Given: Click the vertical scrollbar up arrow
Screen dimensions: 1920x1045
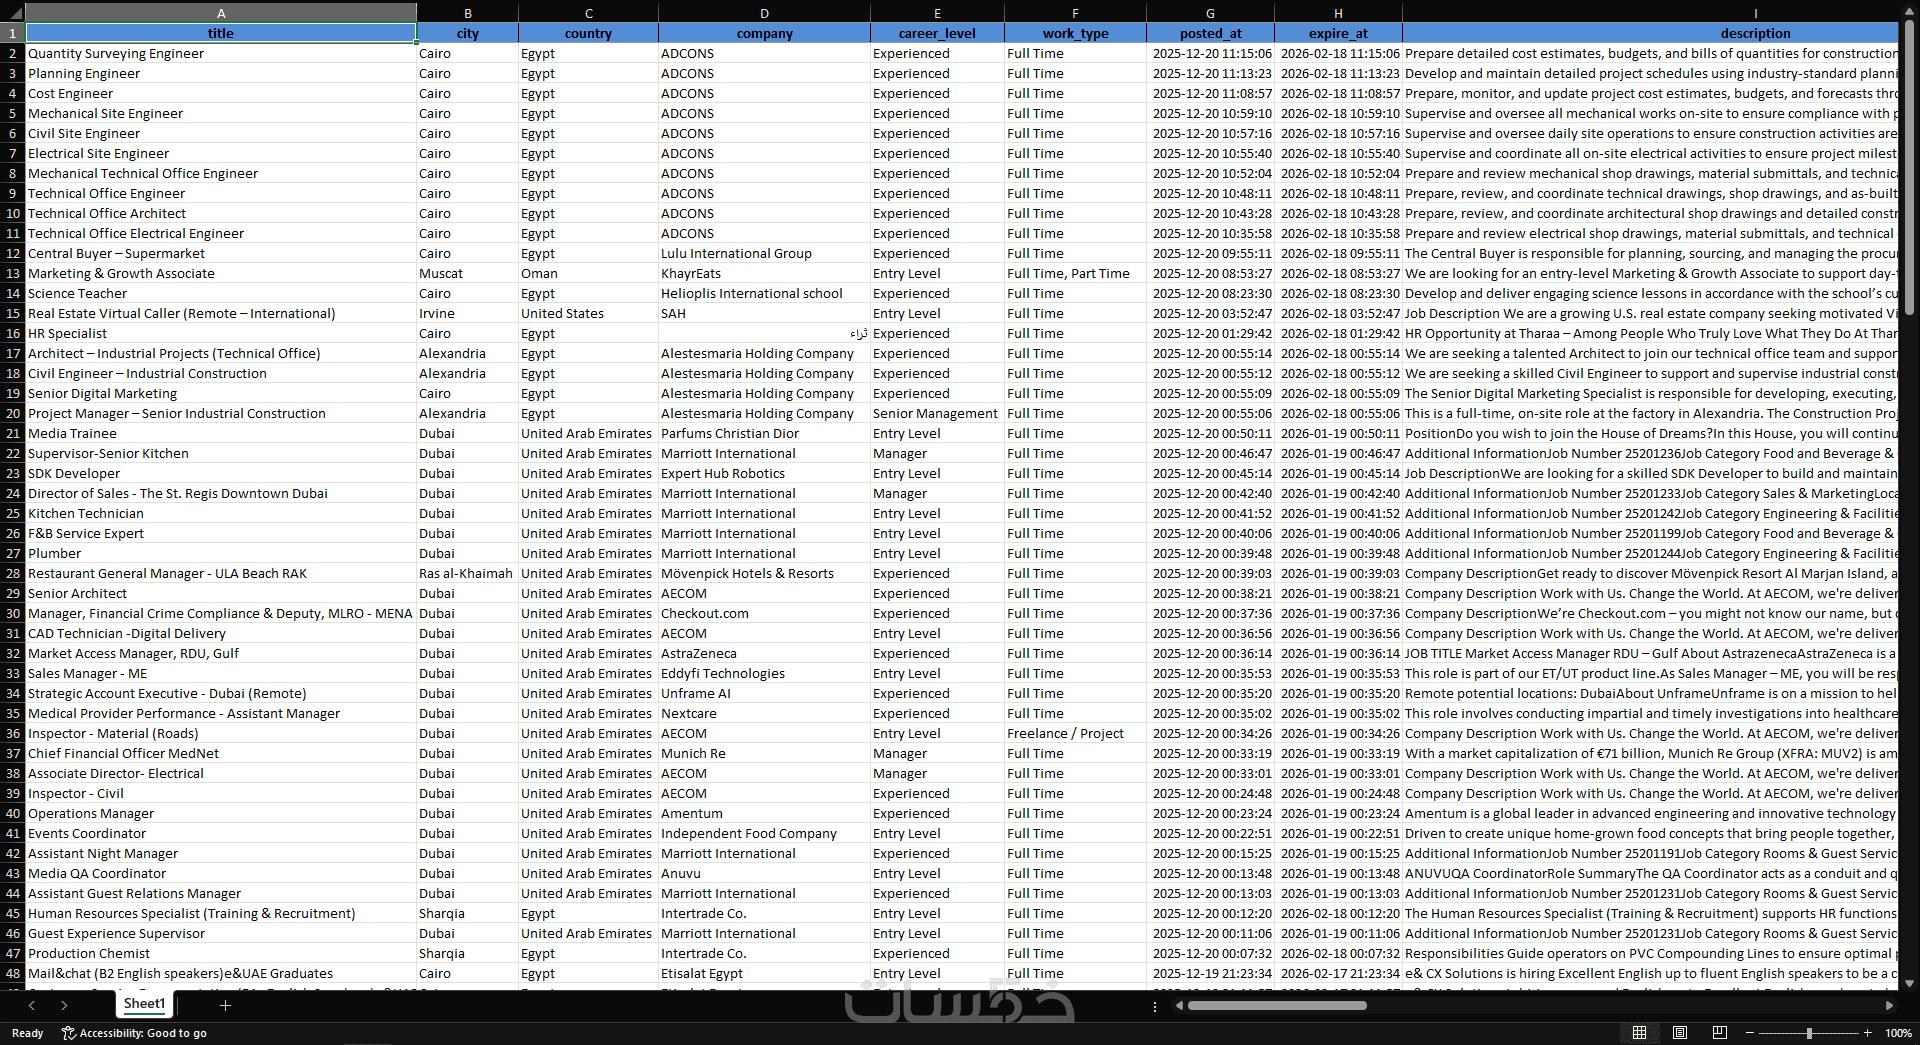Looking at the screenshot, I should tap(1909, 13).
